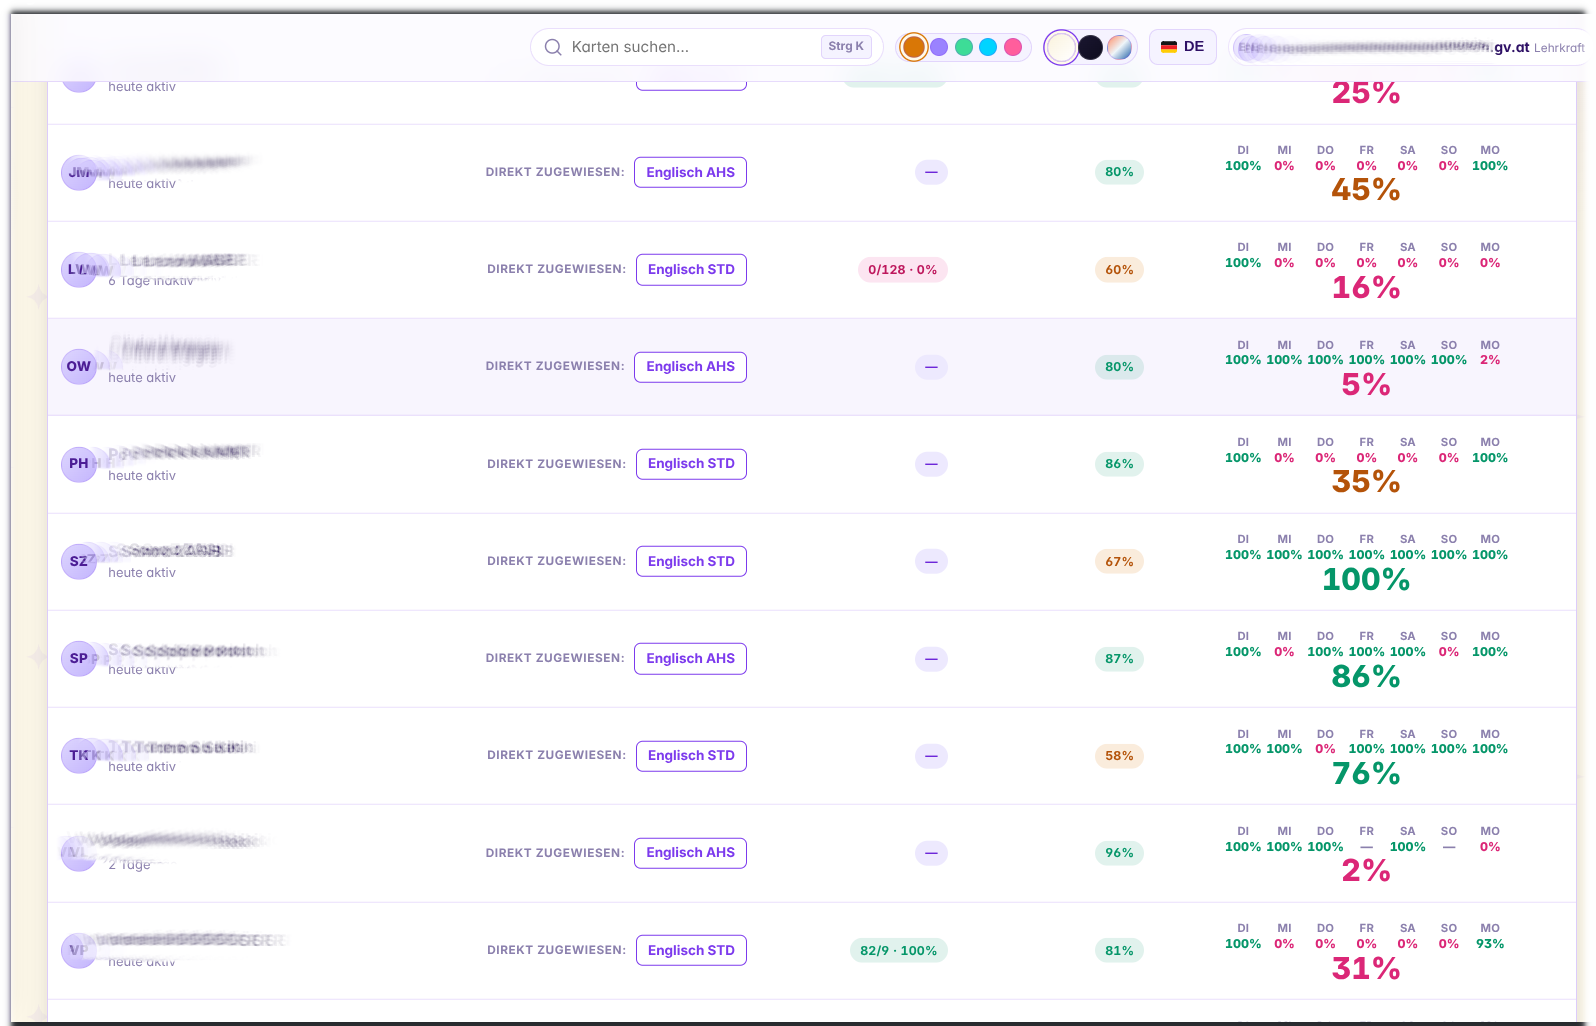Open Englisch STD in the SZ row
Image resolution: width=1596 pixels, height=1026 pixels.
(691, 561)
